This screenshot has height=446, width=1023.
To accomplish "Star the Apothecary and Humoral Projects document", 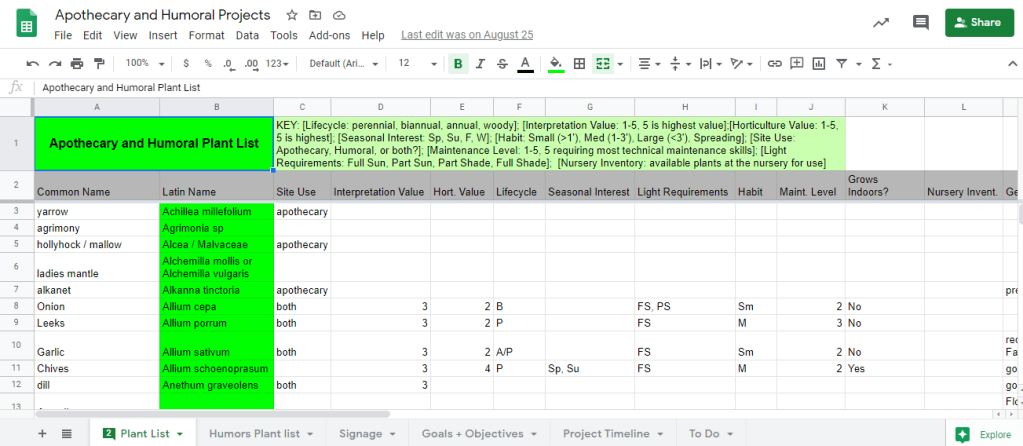I will click(x=291, y=15).
